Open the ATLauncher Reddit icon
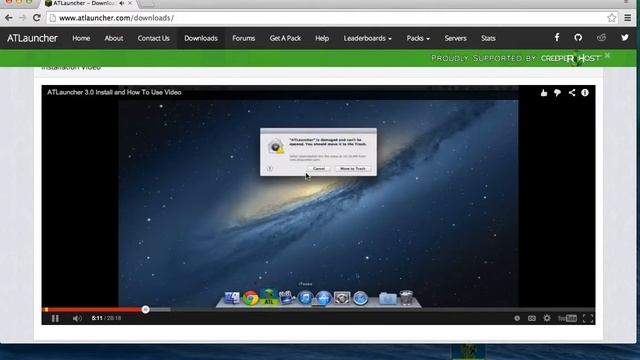The image size is (640, 360). click(601, 38)
